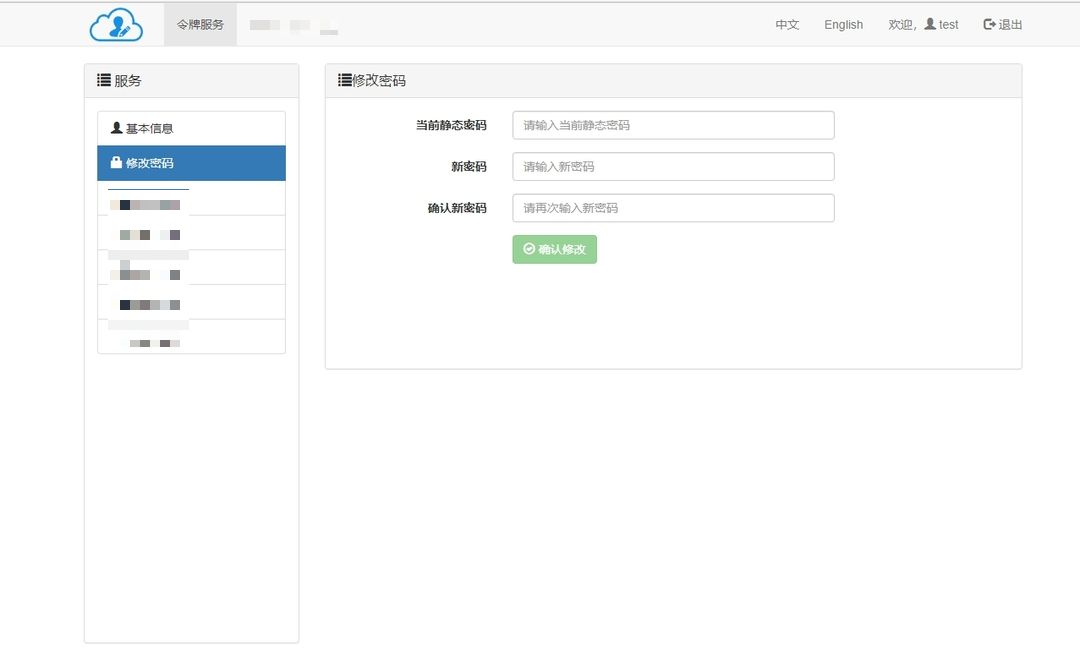Click the 中文 language option
1080x656 pixels.
(x=787, y=24)
